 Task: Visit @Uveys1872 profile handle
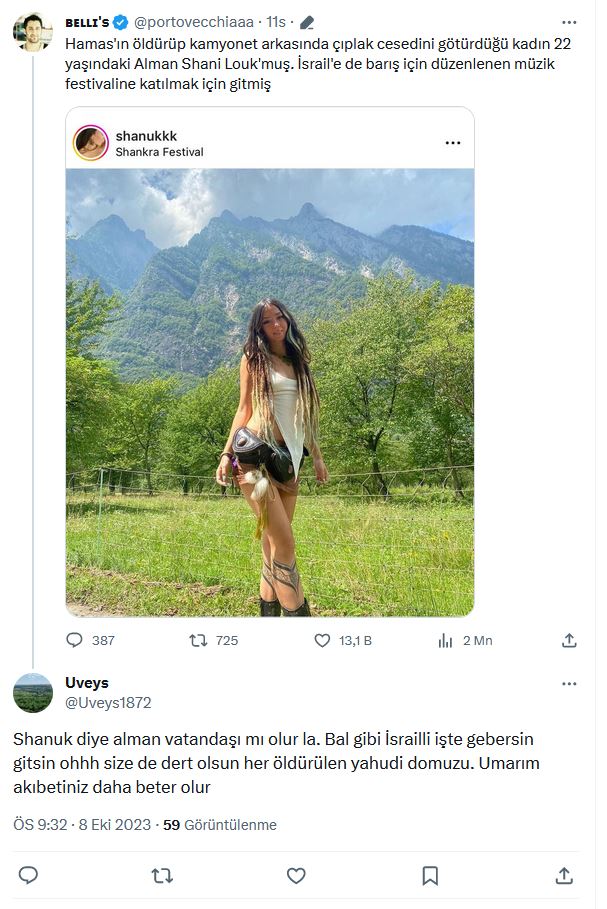pos(108,703)
